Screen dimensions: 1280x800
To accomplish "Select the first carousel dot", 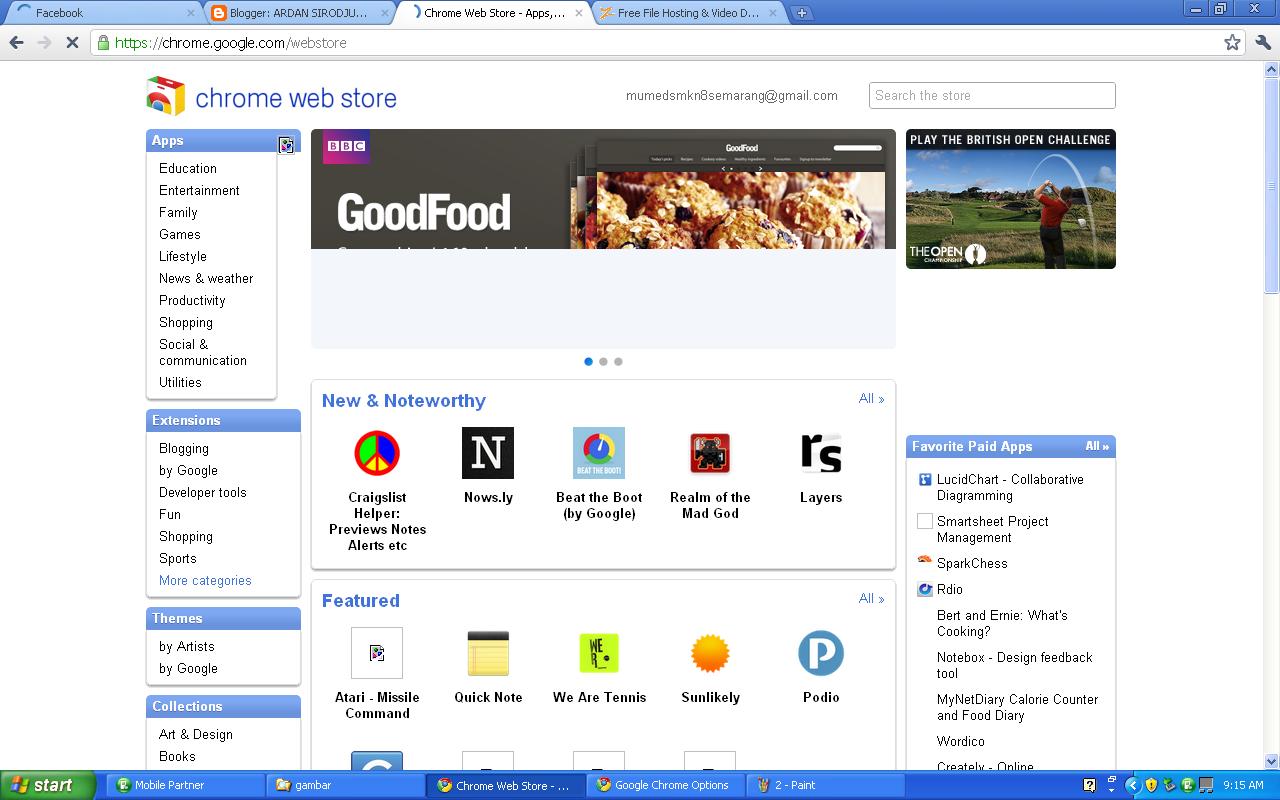I will click(x=588, y=361).
